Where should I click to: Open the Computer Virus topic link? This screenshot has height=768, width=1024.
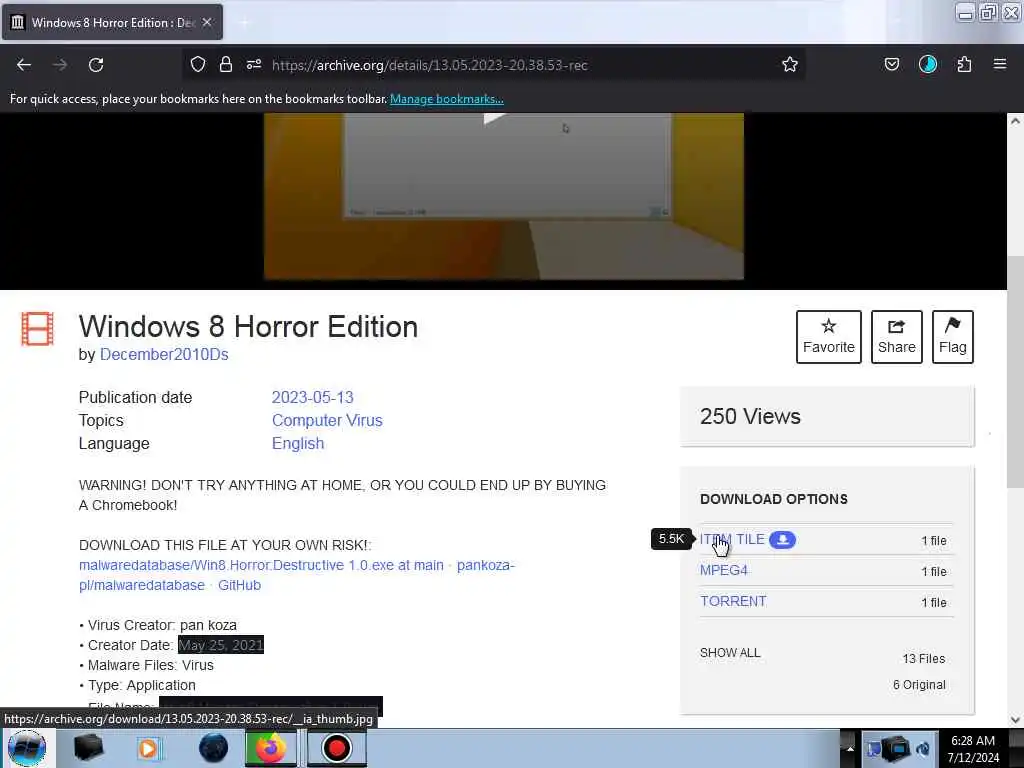327,421
